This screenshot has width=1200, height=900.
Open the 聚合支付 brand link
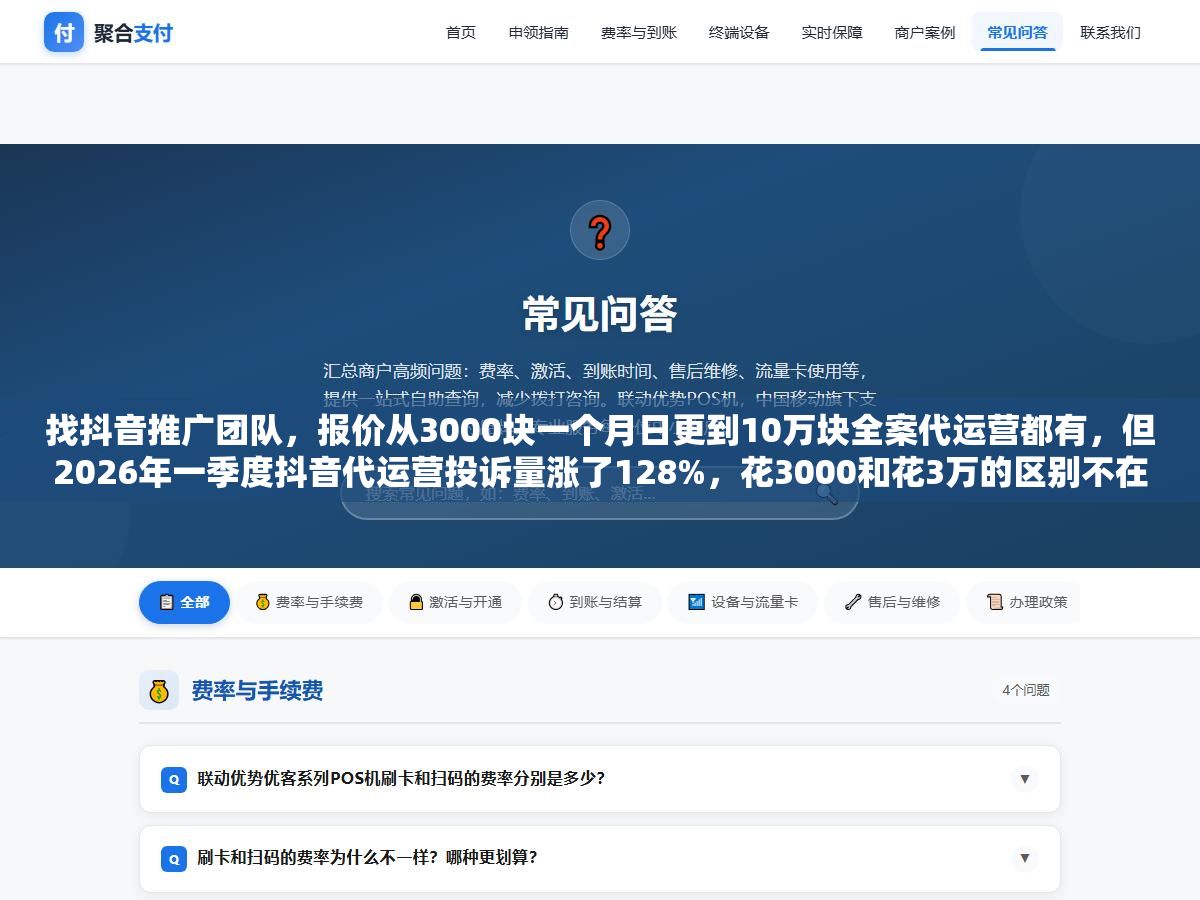(133, 33)
